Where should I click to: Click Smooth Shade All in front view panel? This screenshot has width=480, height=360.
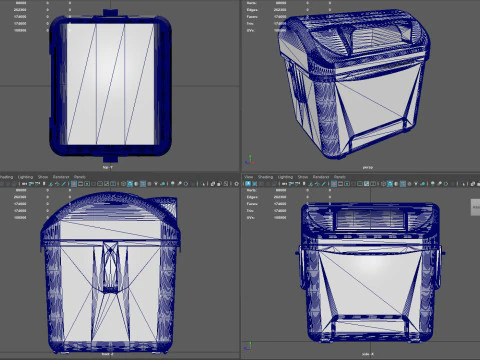point(130,184)
